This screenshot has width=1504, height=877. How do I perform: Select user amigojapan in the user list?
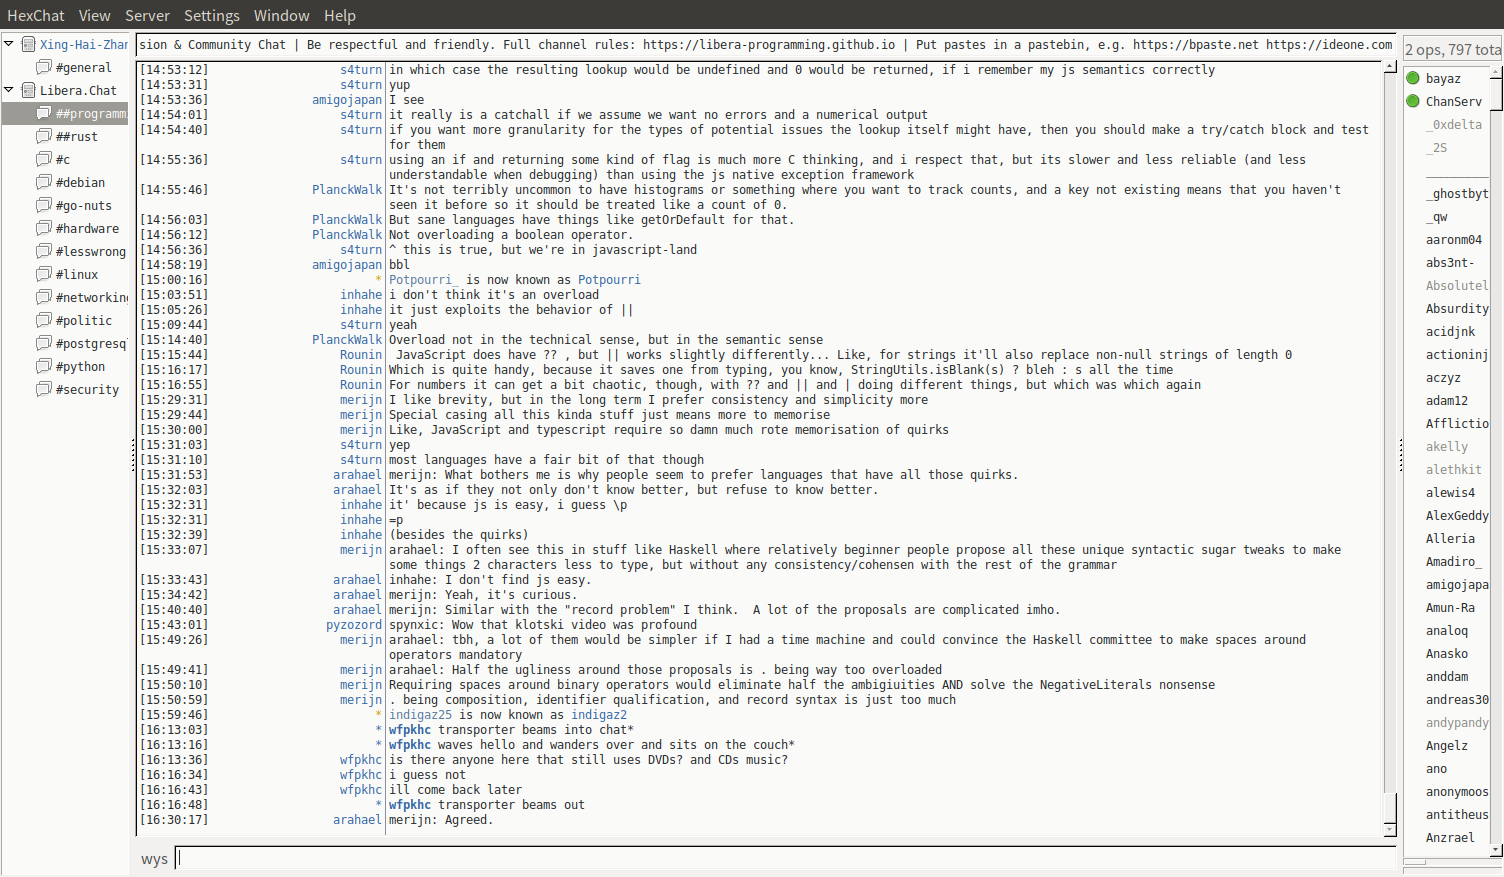(1457, 584)
